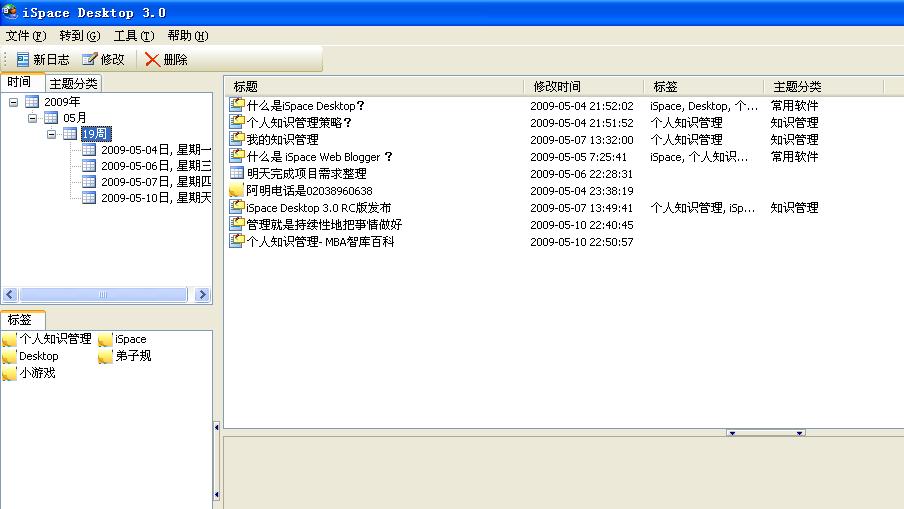The image size is (904, 509).
Task: Click the note icon of 我的知识管理
Action: pyautogui.click(x=236, y=138)
